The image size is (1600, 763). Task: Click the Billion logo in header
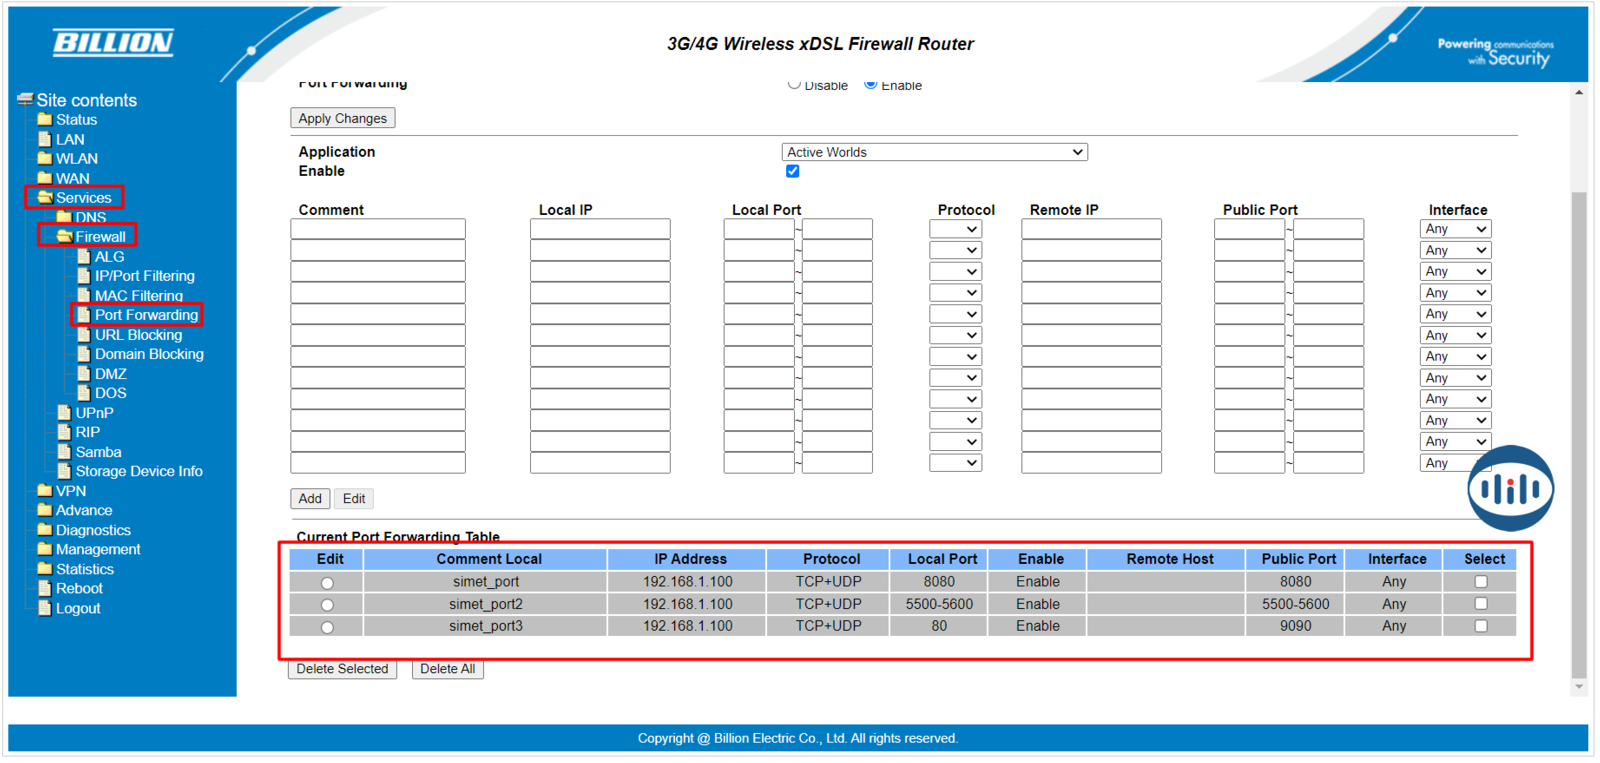113,42
